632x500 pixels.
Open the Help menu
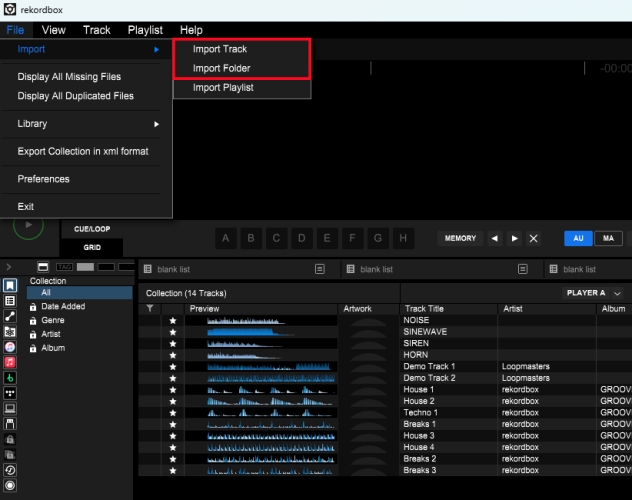191,30
